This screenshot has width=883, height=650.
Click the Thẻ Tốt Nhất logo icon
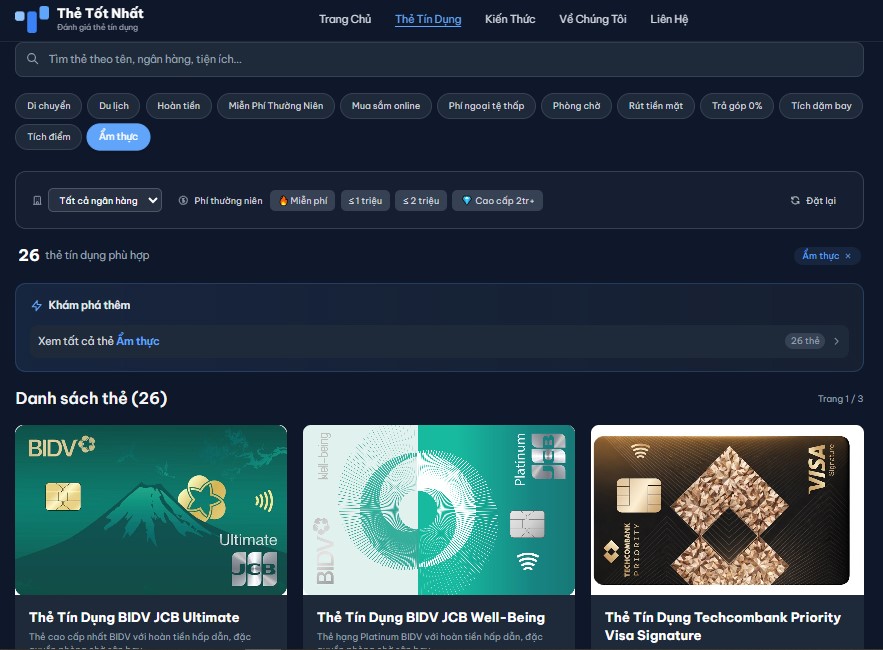click(x=31, y=18)
